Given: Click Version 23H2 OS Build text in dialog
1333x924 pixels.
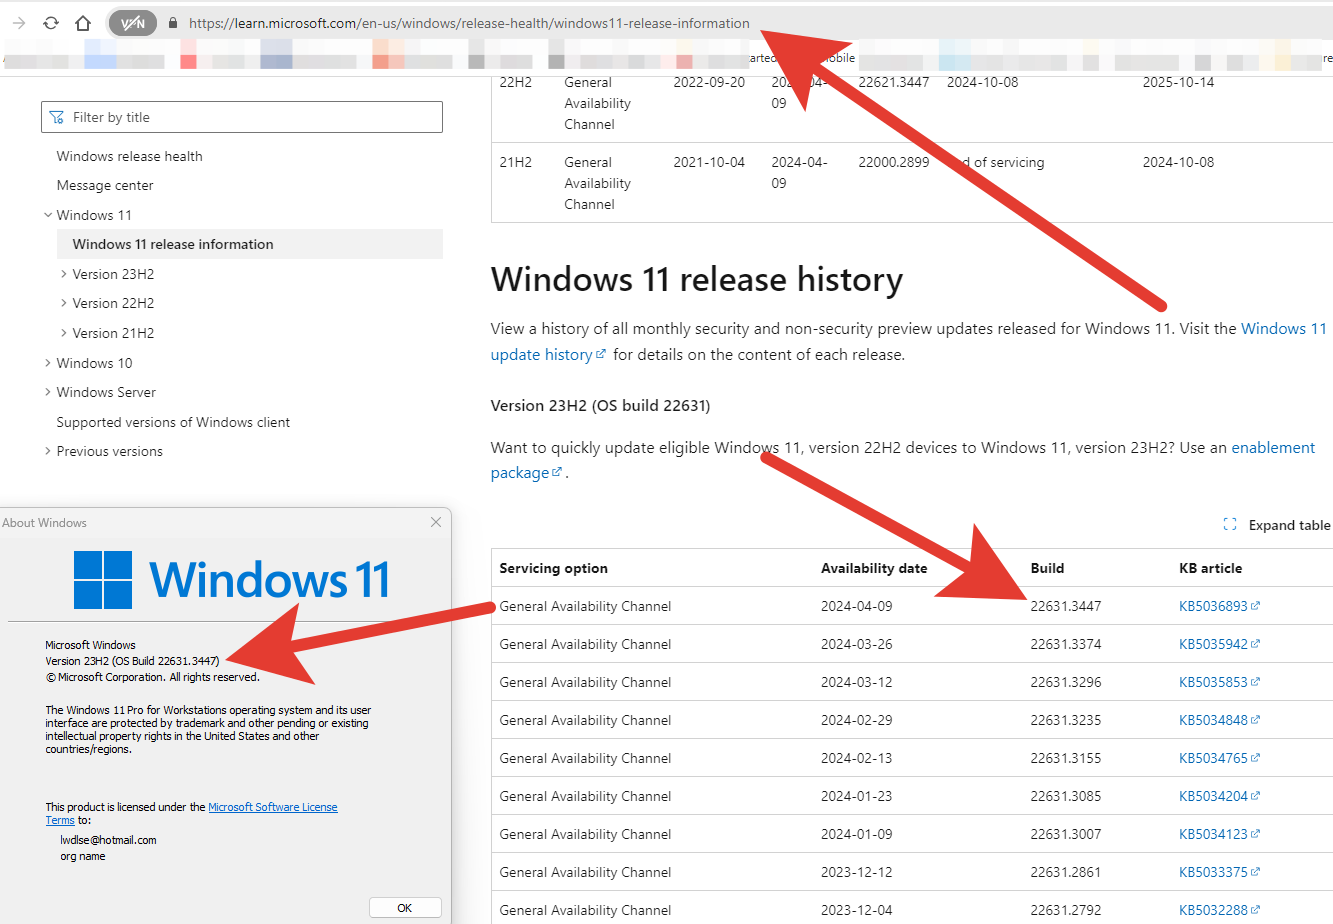Looking at the screenshot, I should click(x=132, y=661).
